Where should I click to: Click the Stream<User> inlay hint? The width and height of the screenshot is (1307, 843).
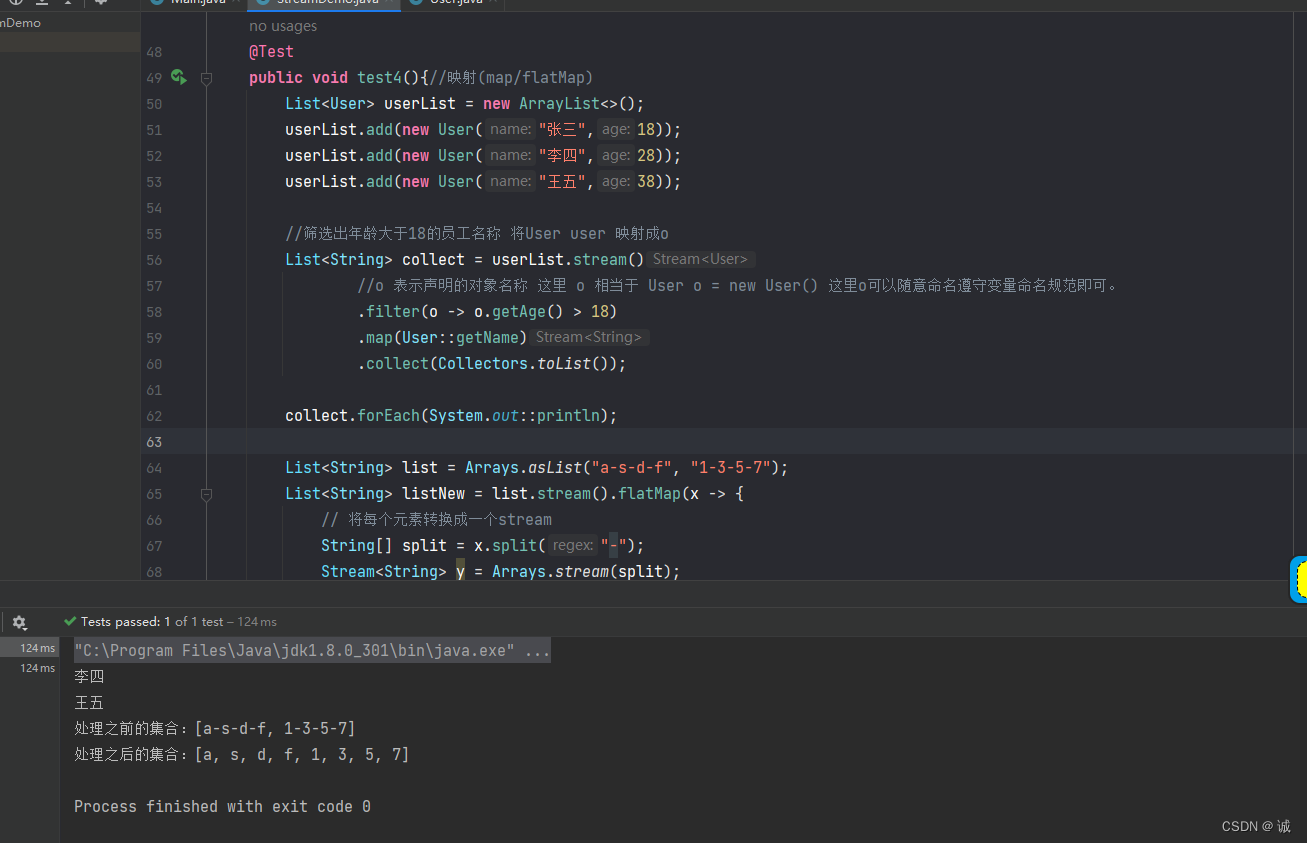click(701, 259)
